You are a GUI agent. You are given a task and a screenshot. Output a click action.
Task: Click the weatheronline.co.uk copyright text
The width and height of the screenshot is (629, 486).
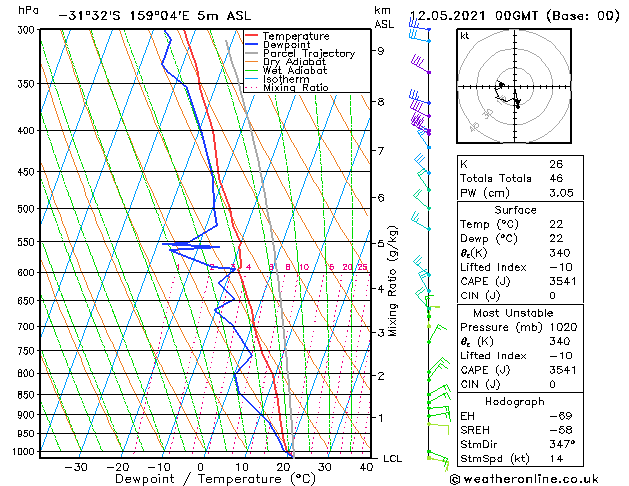pos(524,479)
